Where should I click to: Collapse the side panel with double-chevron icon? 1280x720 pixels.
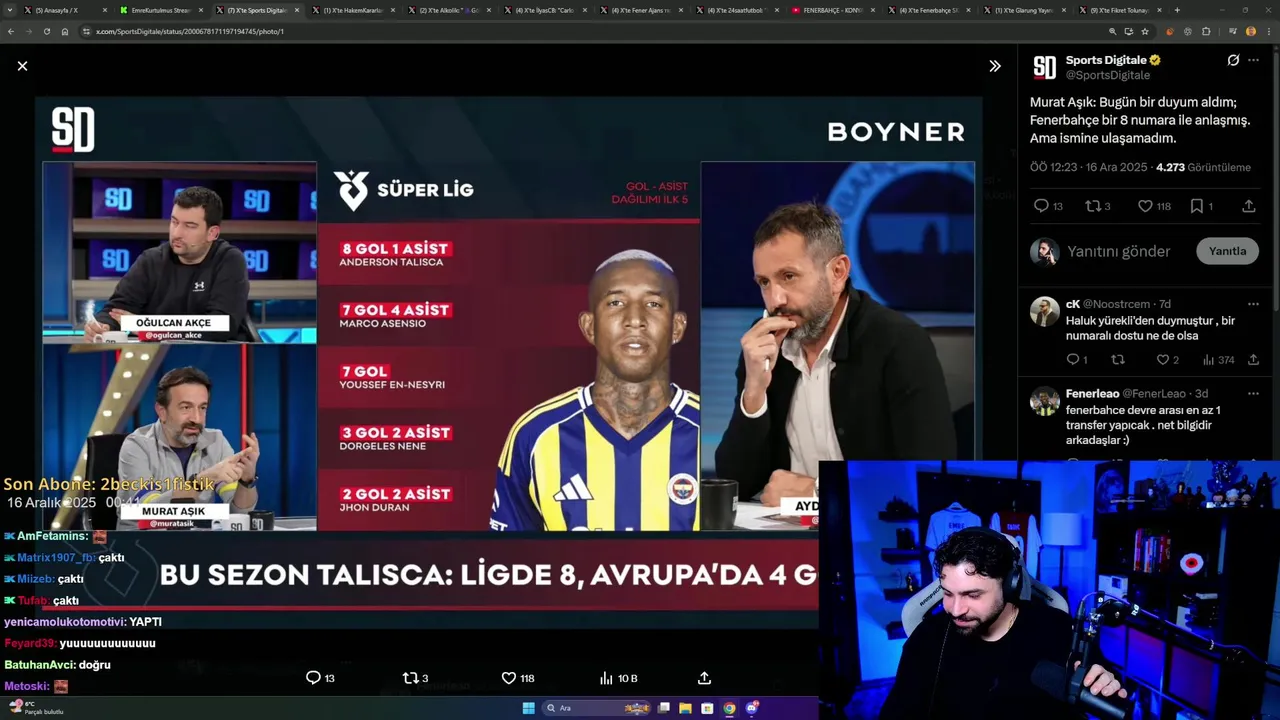tap(994, 66)
